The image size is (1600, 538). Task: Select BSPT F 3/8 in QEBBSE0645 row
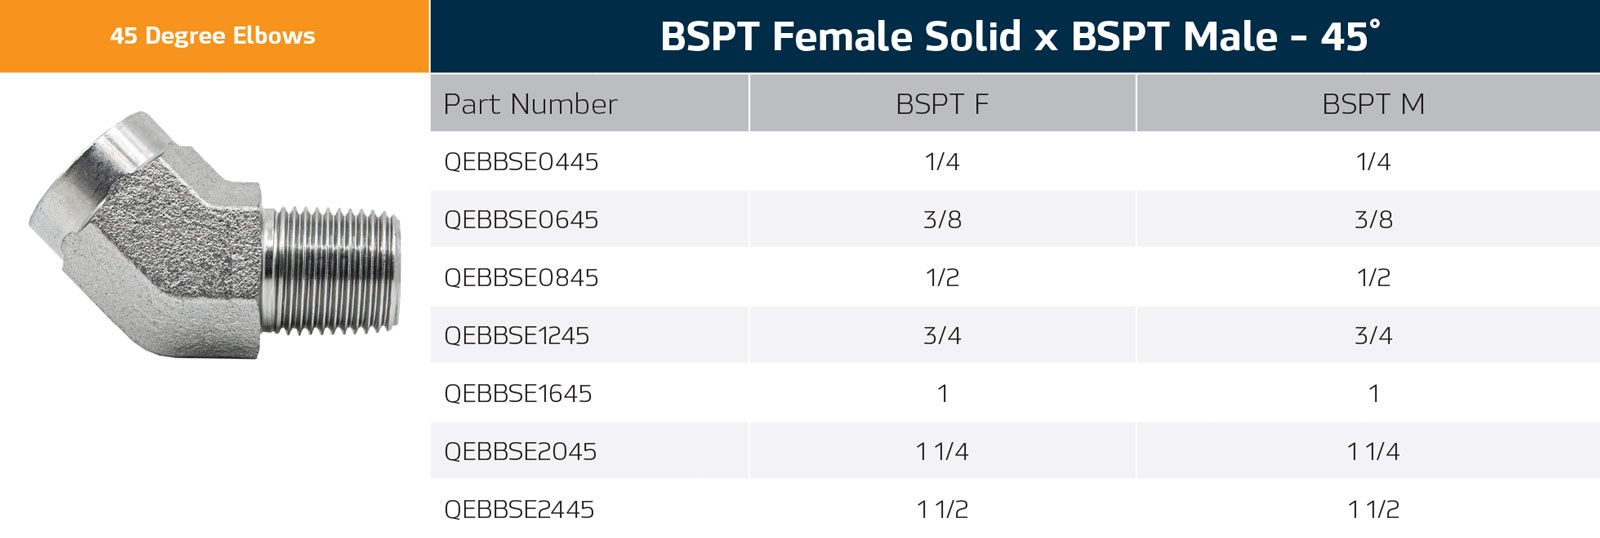942,220
